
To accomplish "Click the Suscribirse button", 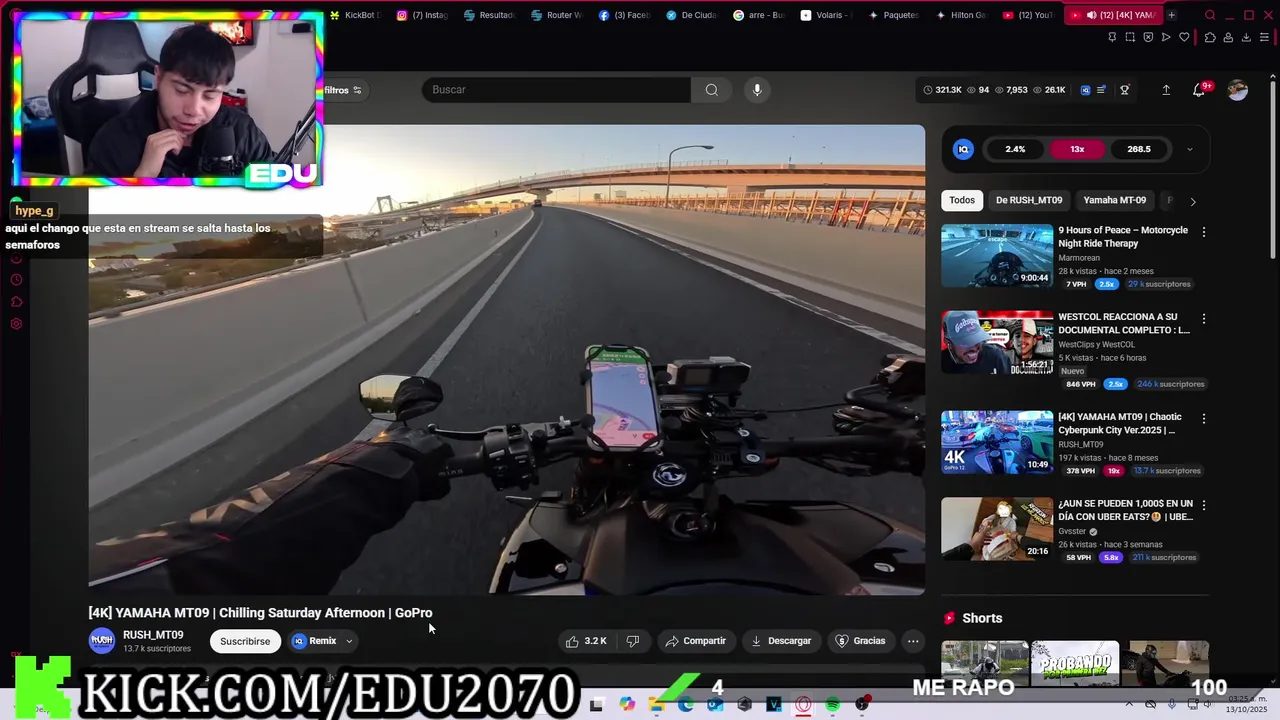I will click(x=245, y=641).
